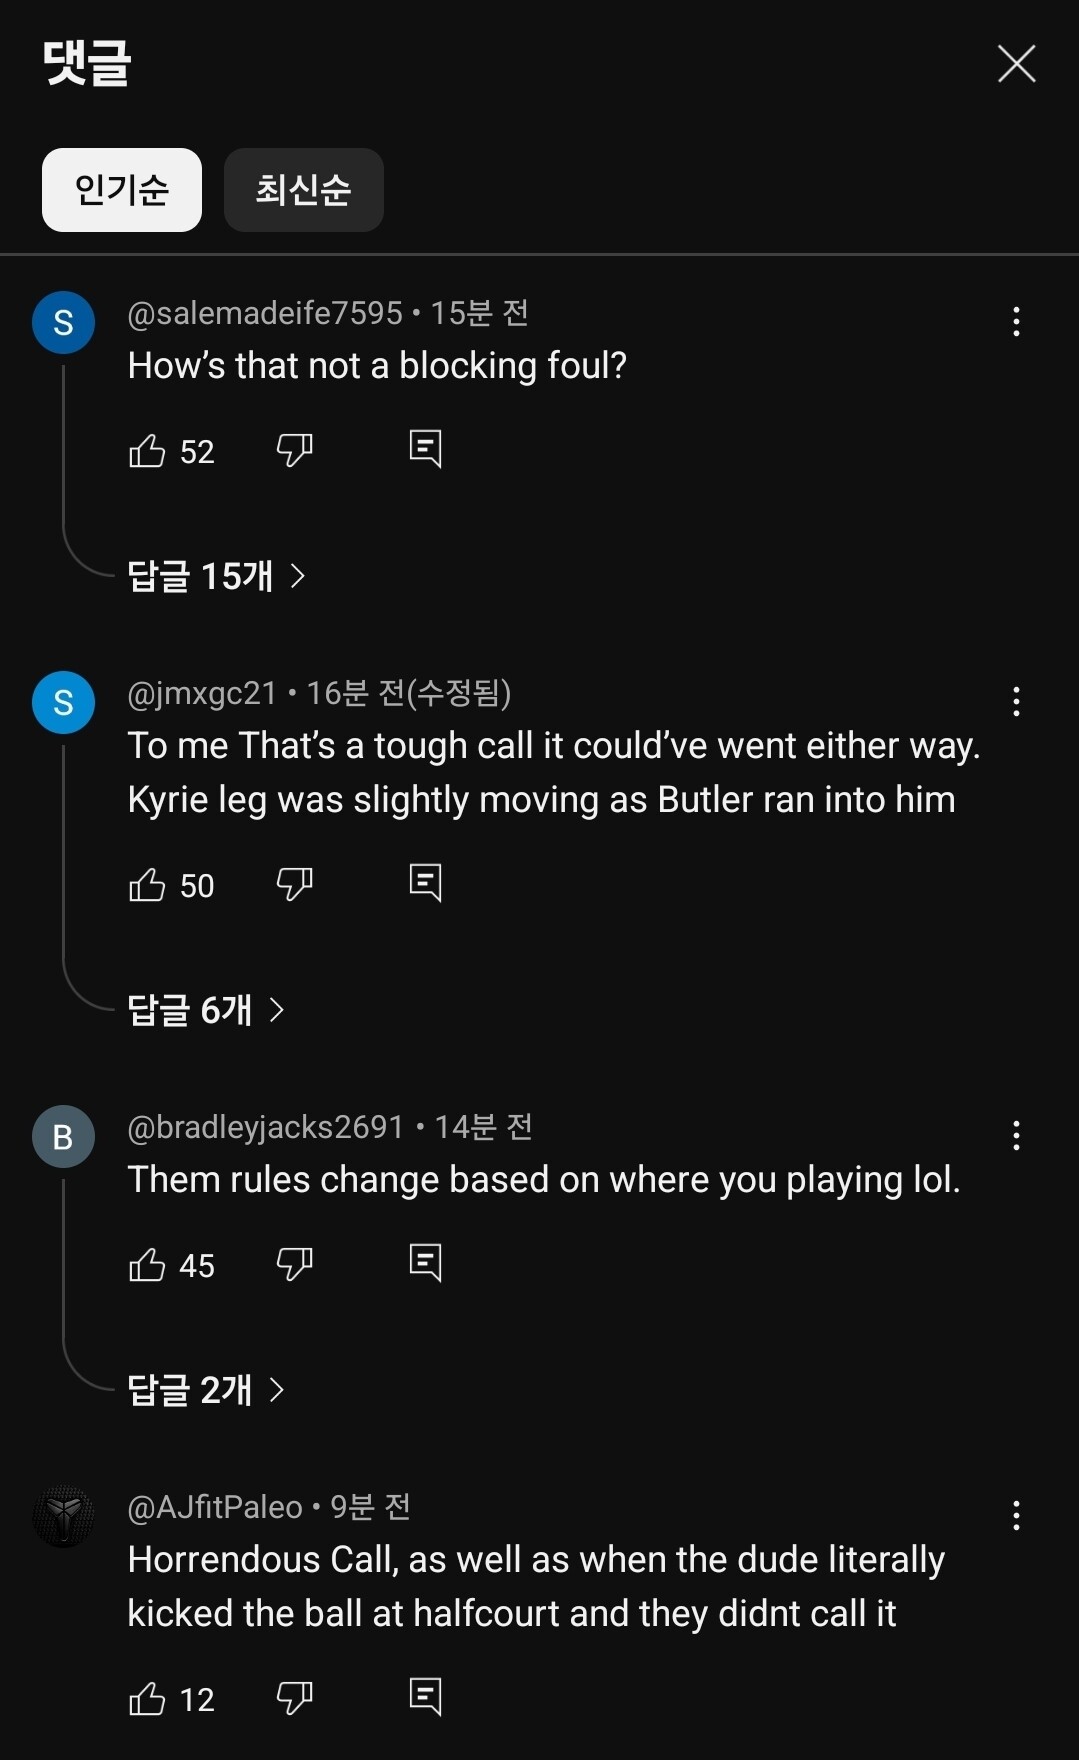
Task: Expand the 15 replies thread (답글 15개)
Action: 216,576
